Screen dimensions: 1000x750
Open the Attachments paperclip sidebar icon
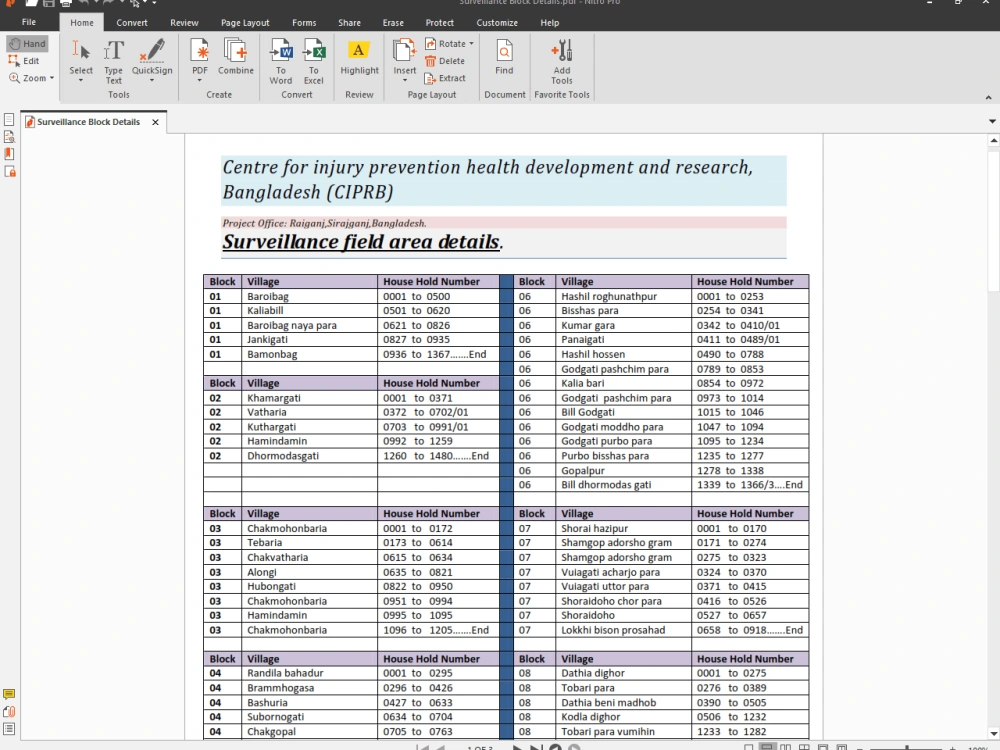tap(9, 712)
